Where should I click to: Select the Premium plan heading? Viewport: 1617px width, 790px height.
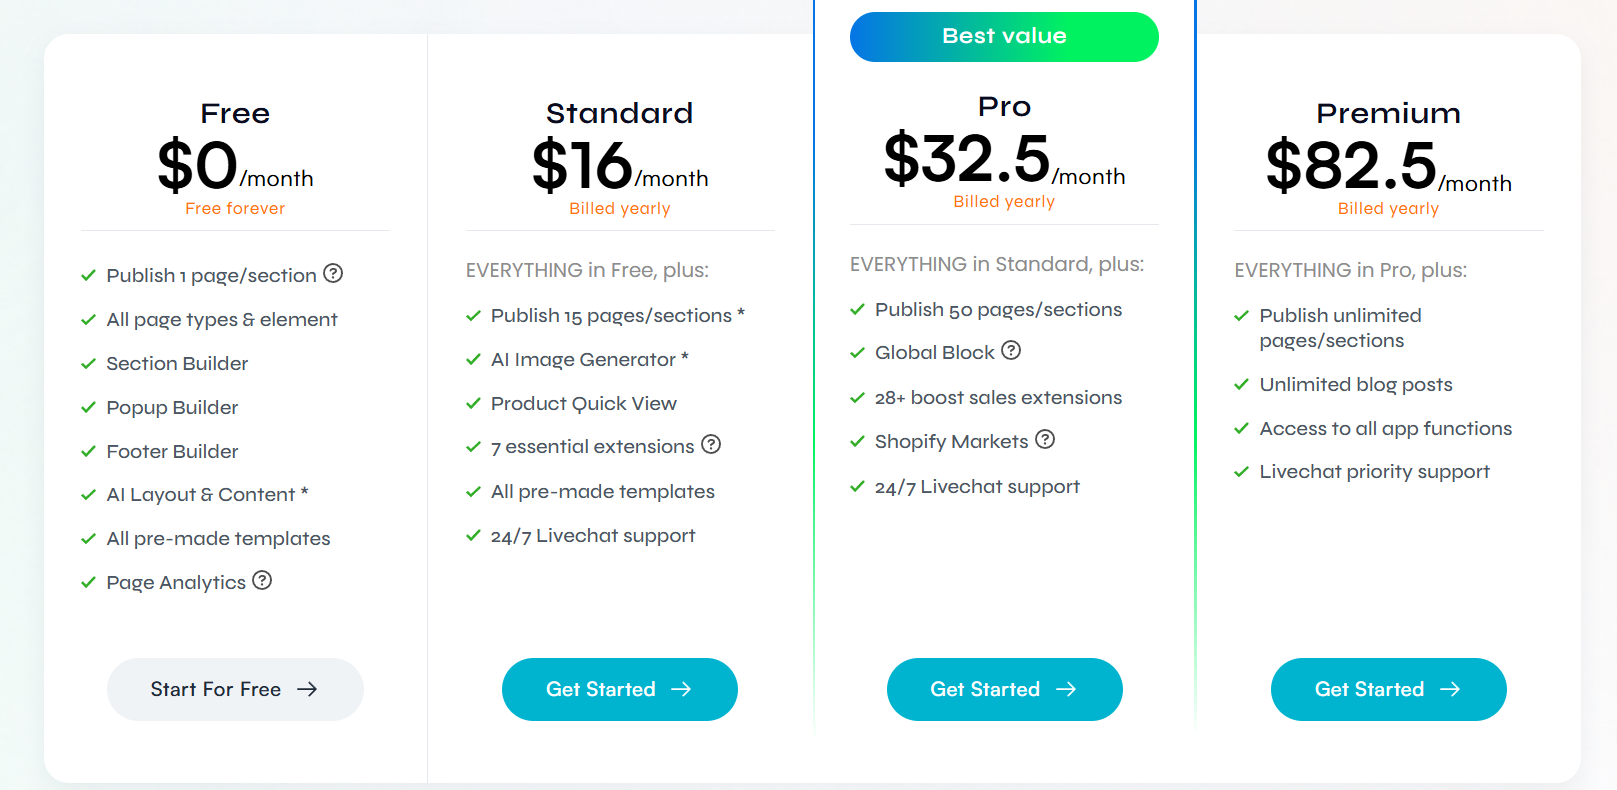(1388, 113)
